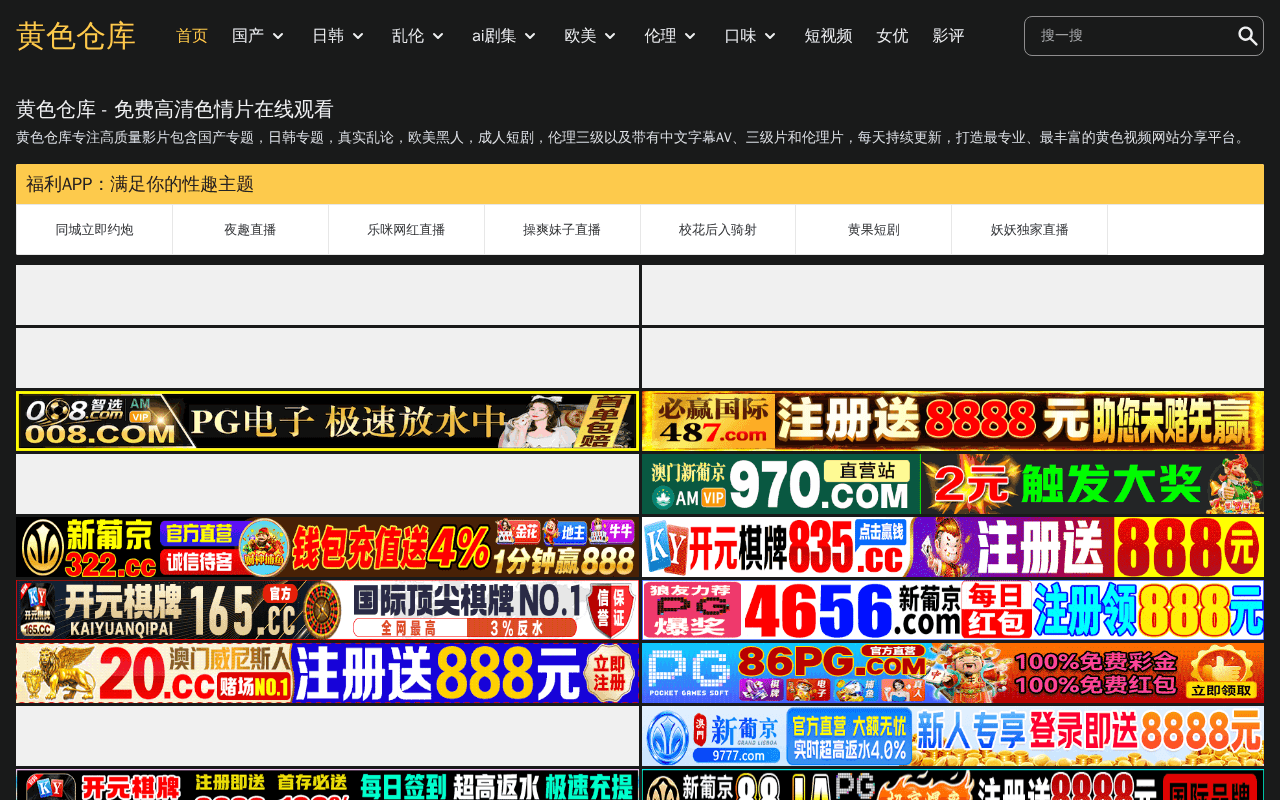Open the 短视频 nav item
Image resolution: width=1280 pixels, height=800 pixels.
click(828, 36)
